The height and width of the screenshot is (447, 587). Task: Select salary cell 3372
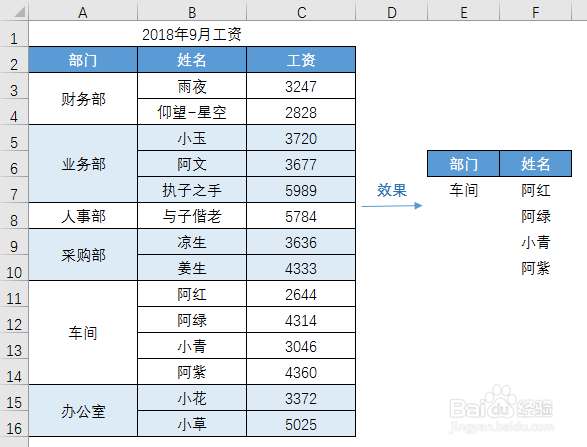301,398
